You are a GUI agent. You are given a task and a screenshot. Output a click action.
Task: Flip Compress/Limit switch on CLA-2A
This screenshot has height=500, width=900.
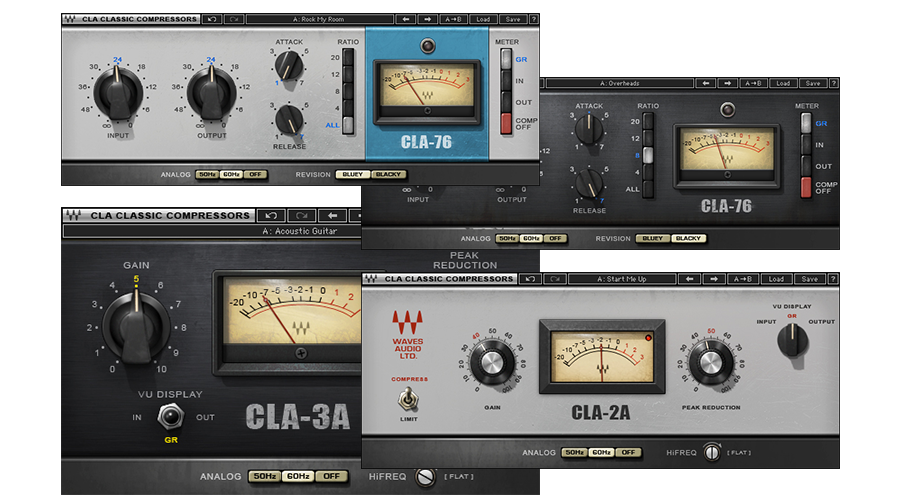[x=408, y=399]
